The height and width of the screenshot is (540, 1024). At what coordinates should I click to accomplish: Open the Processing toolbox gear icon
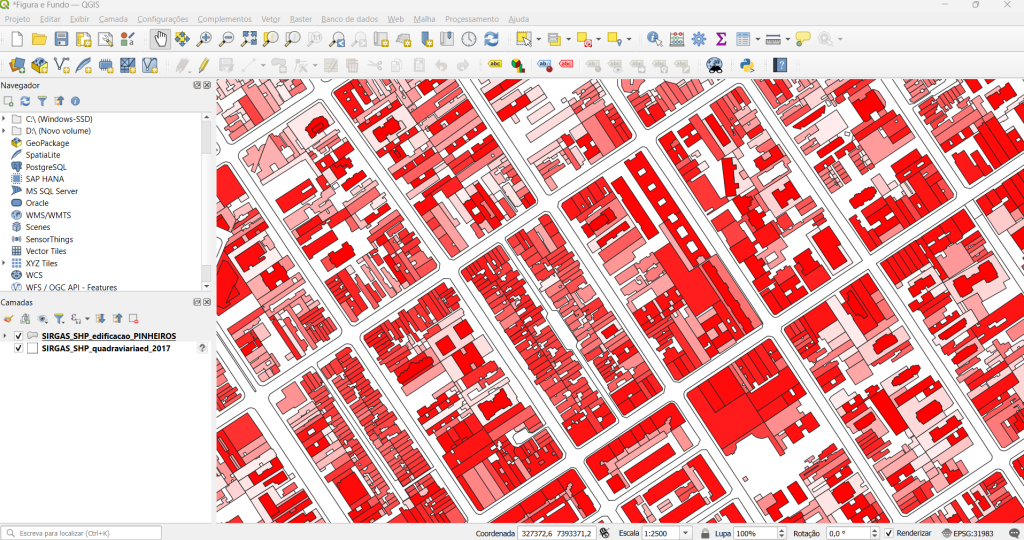[699, 39]
